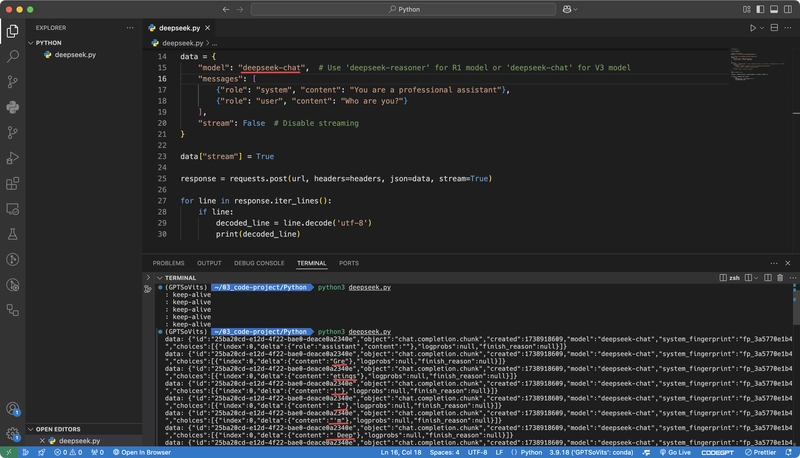
Task: Open the Accounts menu icon
Action: point(12,409)
